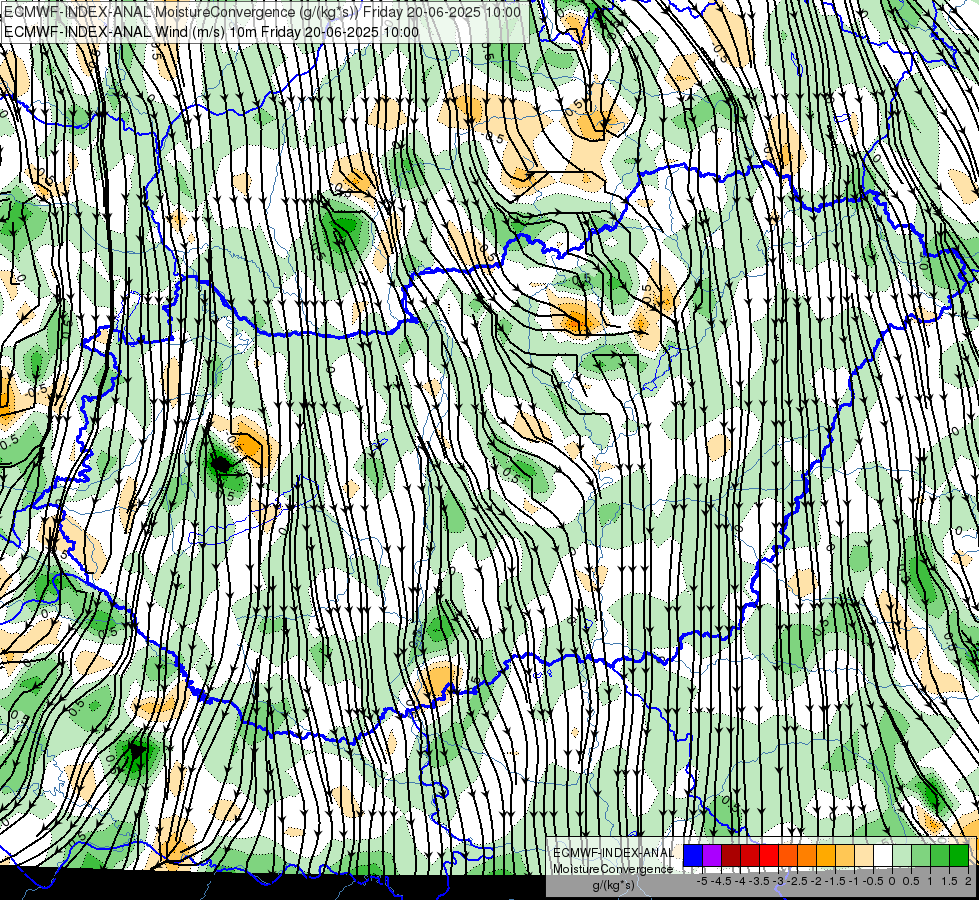Click the darkest green legend swatch

959,855
